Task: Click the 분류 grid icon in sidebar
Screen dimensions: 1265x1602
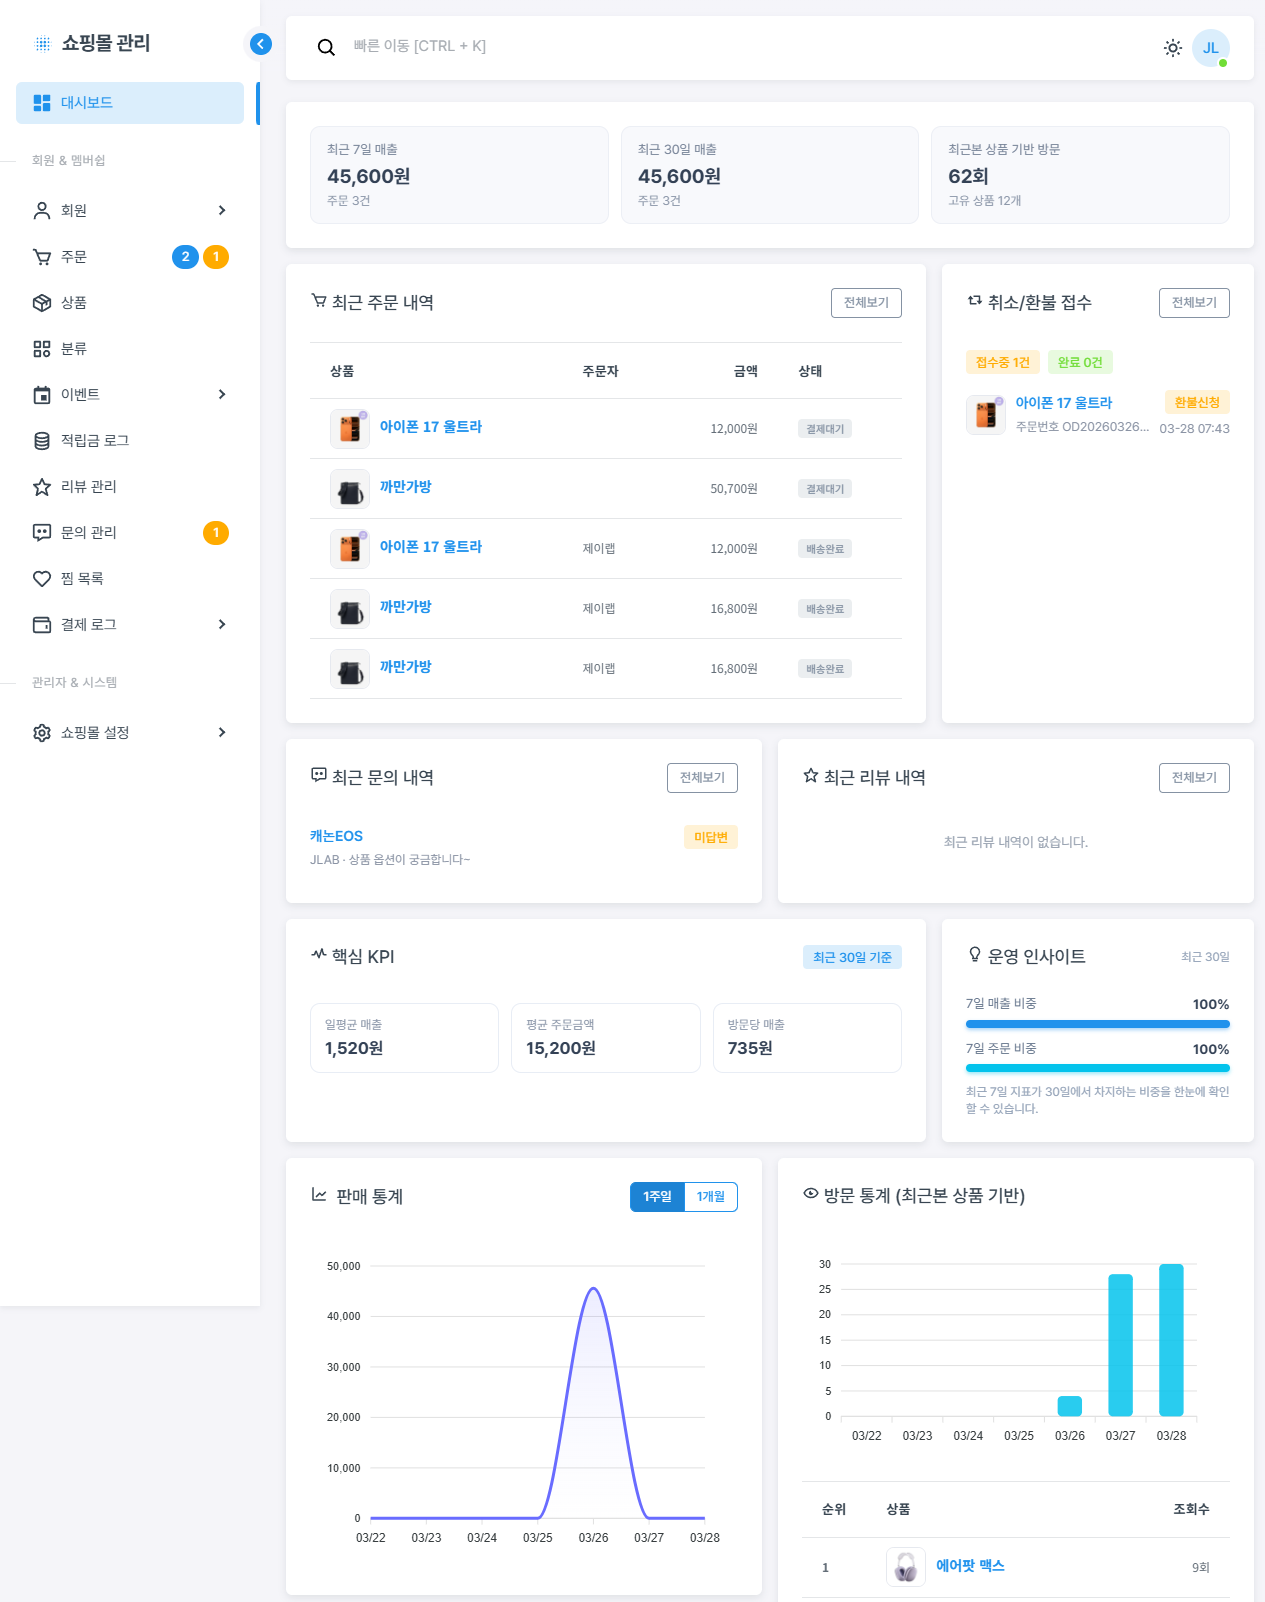Action: [x=42, y=349]
